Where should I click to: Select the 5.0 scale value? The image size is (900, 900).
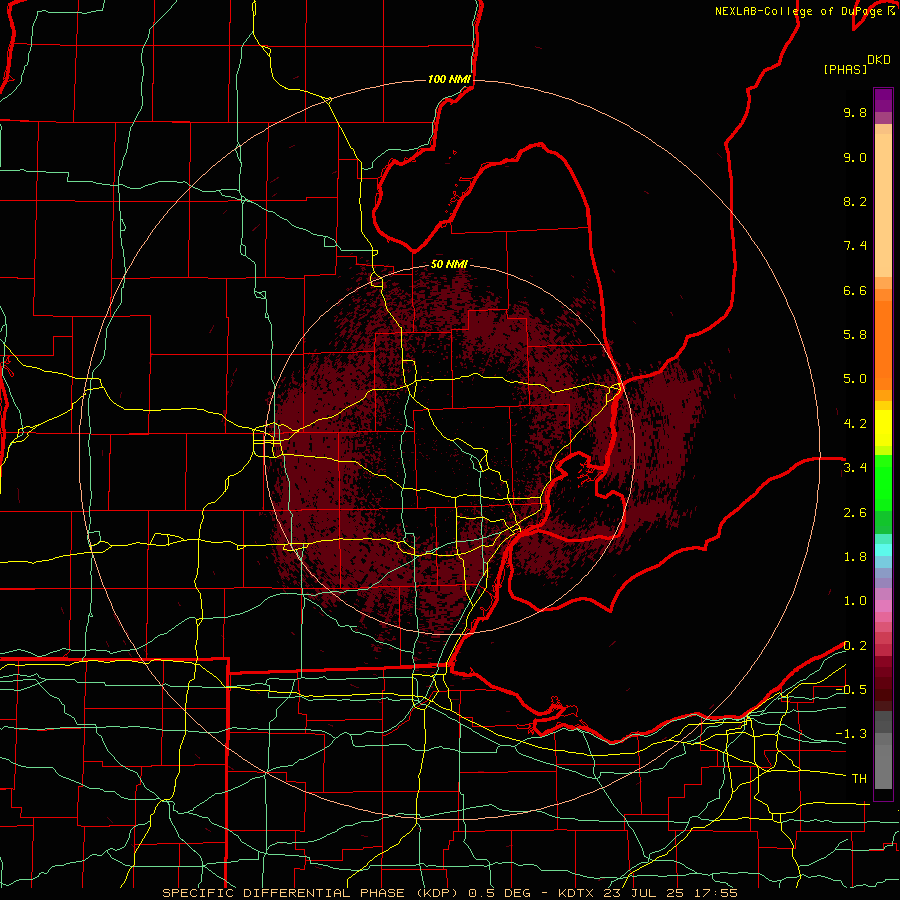click(x=855, y=379)
